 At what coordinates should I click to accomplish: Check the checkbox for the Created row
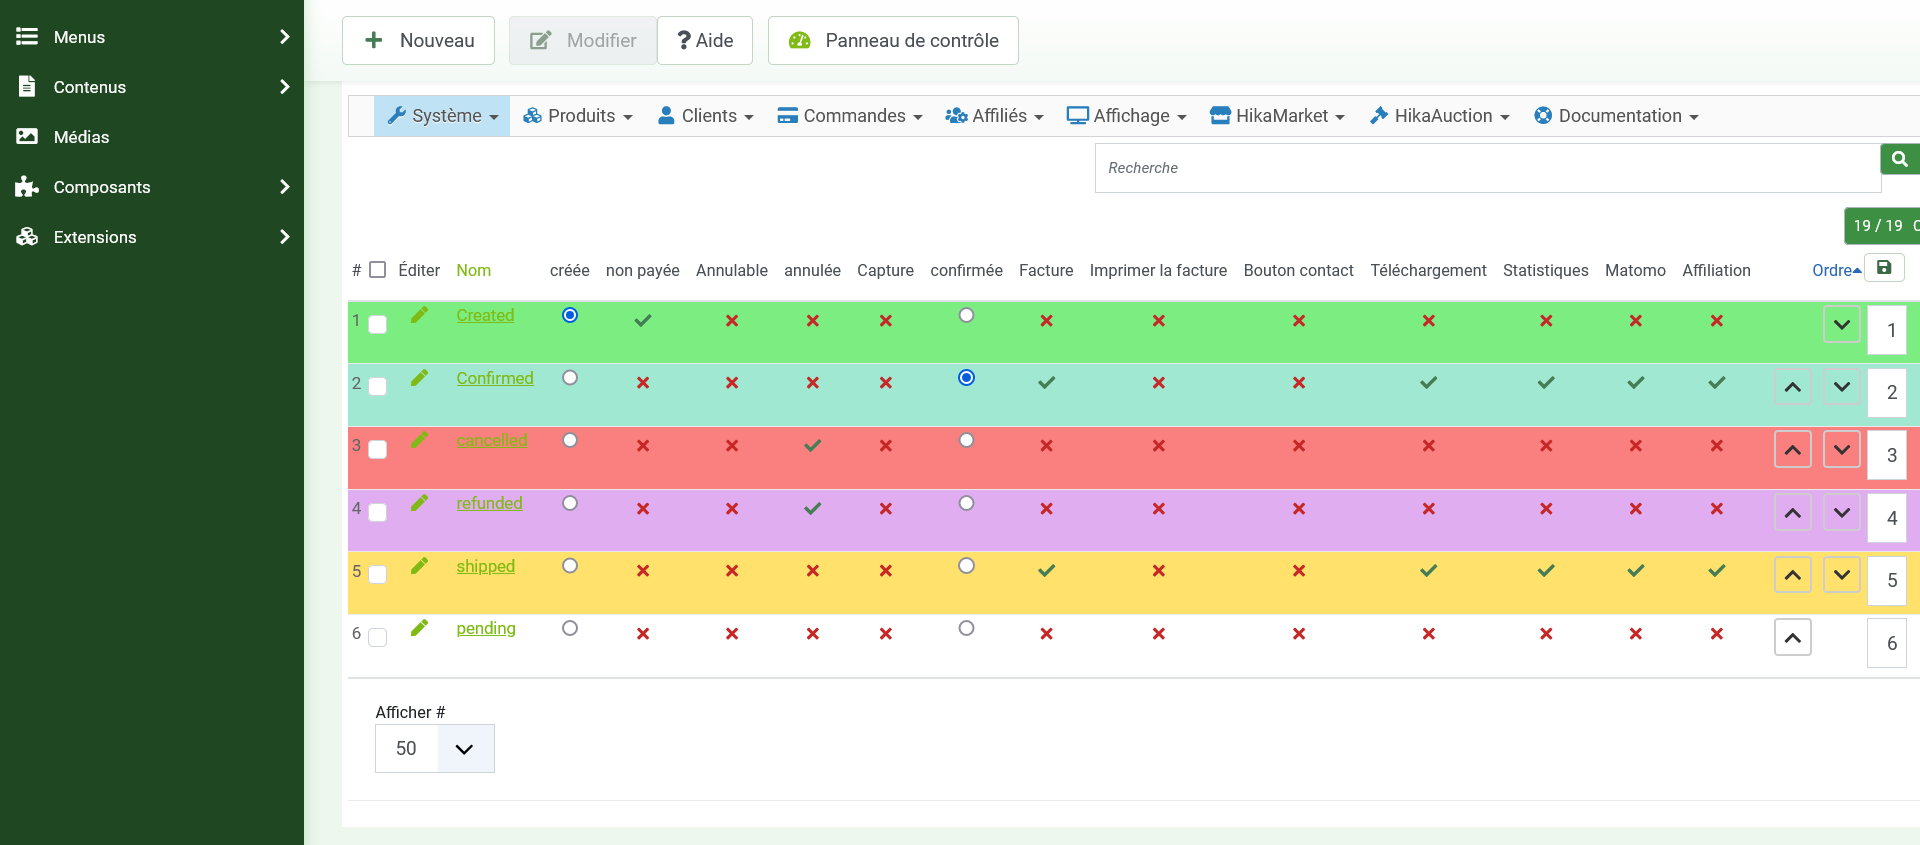(x=378, y=324)
